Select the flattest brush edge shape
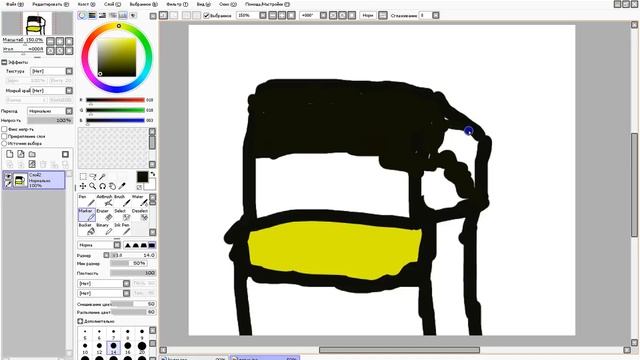640x360 pixels. [x=152, y=245]
